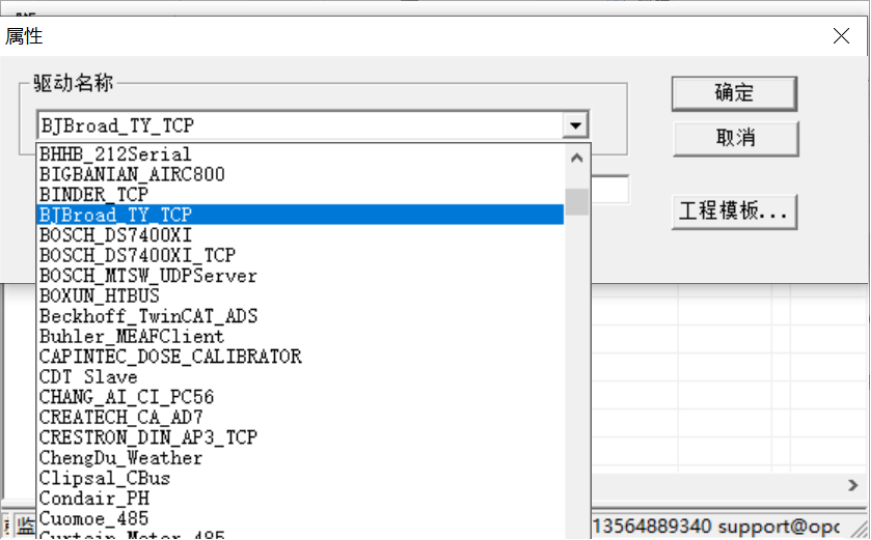
Task: Select BOXUN_HTBUS driver
Action: [x=300, y=296]
